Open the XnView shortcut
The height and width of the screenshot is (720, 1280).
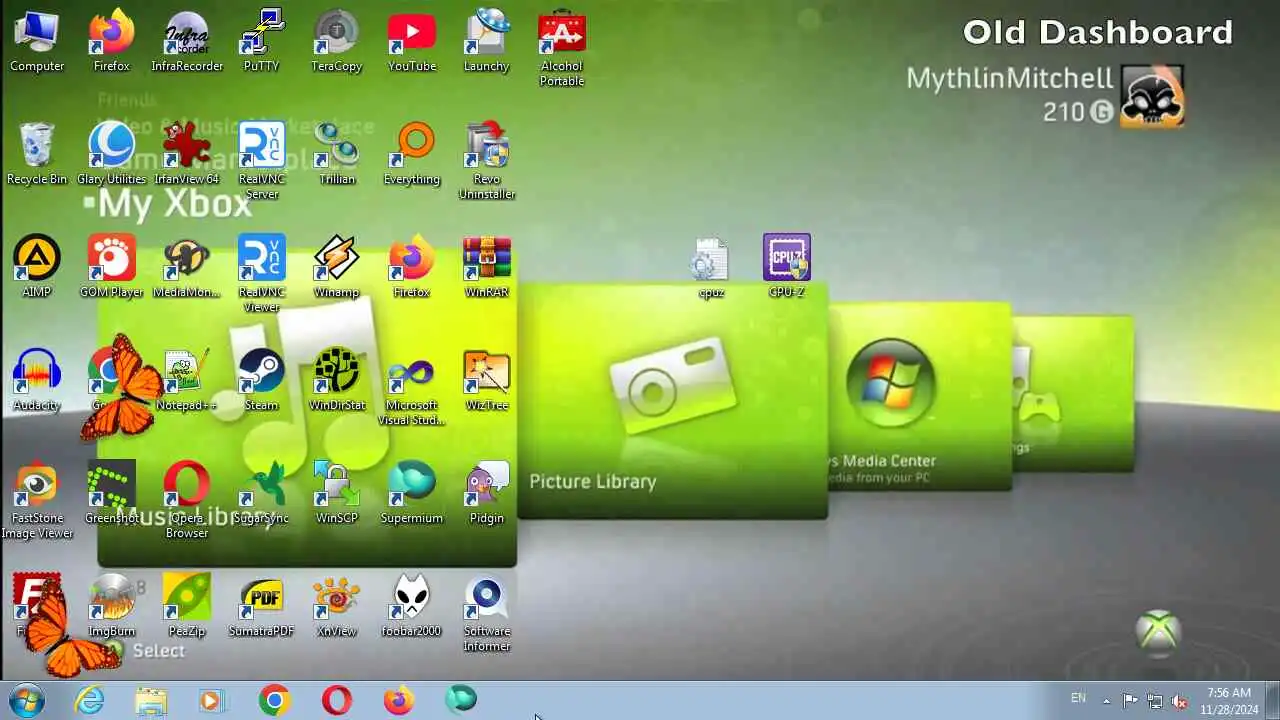[x=337, y=607]
